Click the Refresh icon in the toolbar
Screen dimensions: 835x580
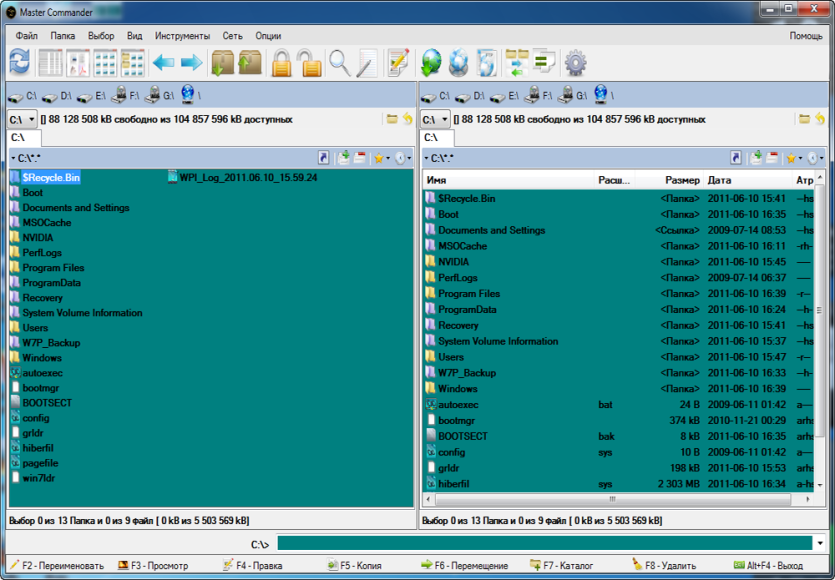(20, 62)
